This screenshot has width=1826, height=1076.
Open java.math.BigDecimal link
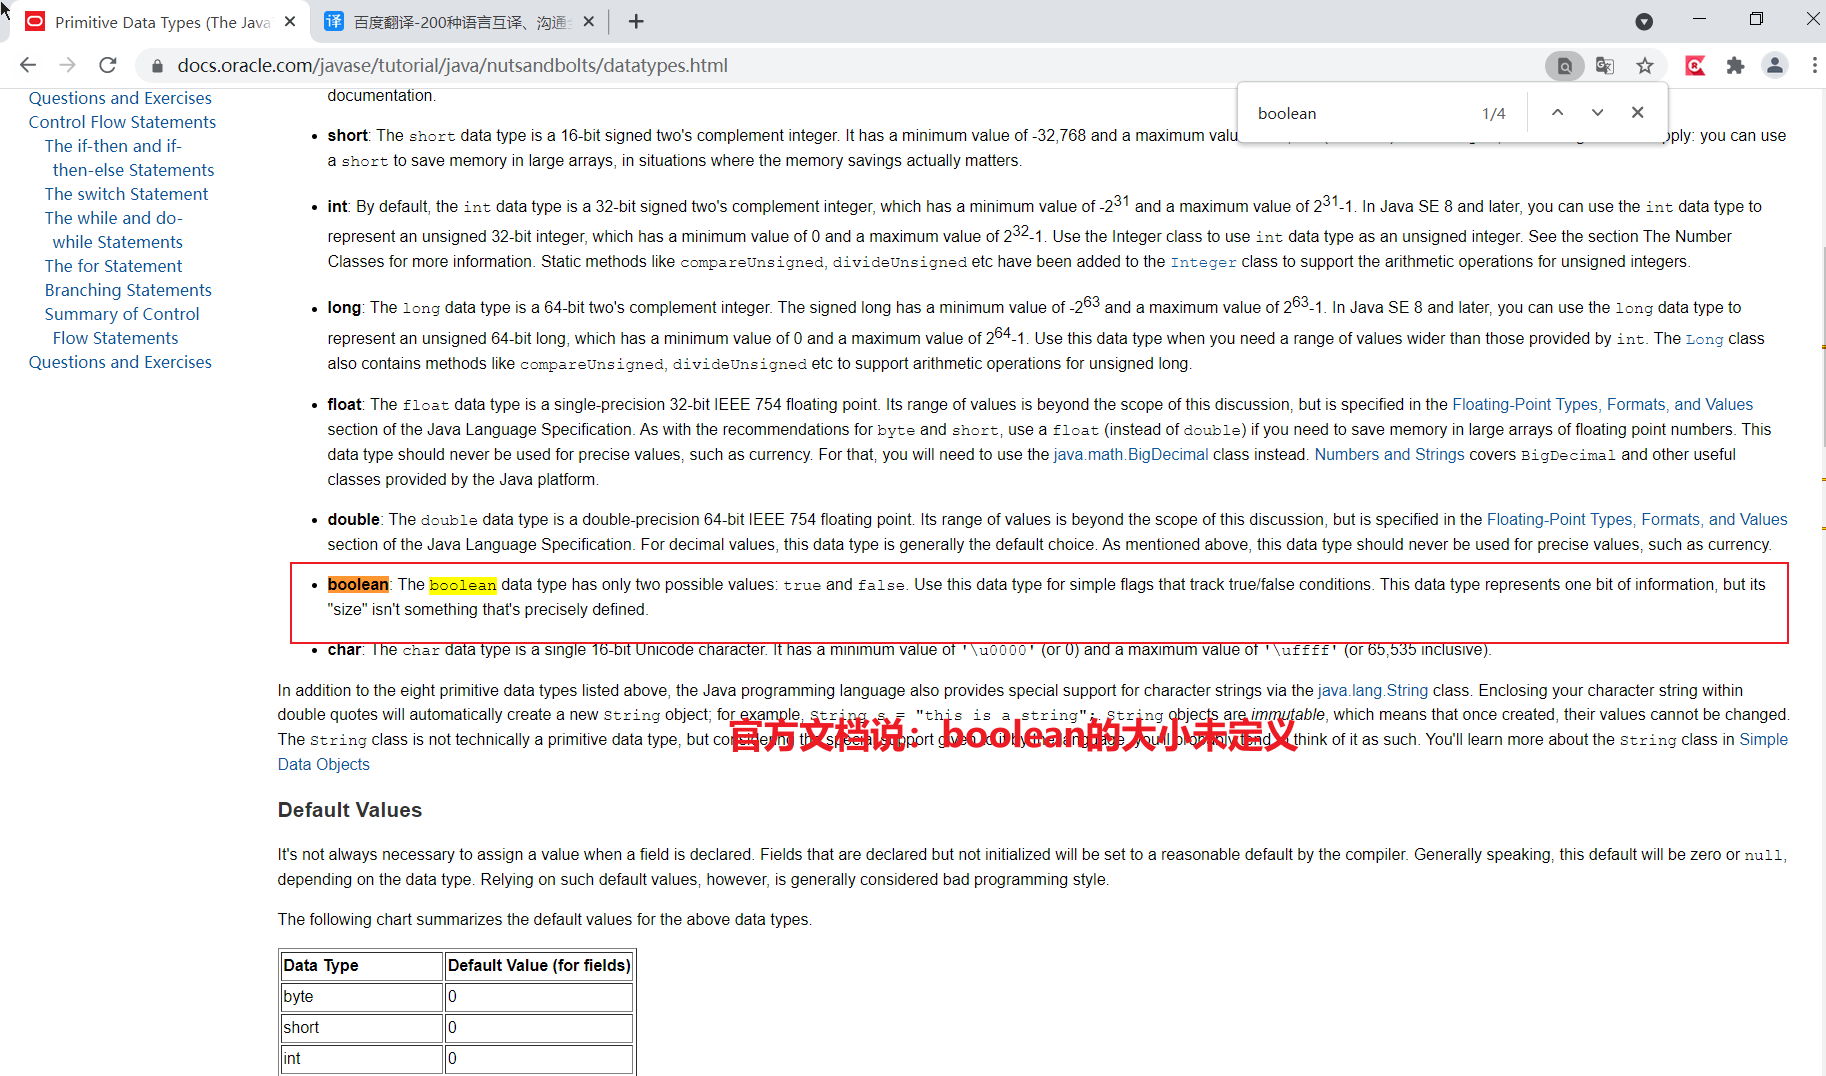coord(1131,454)
